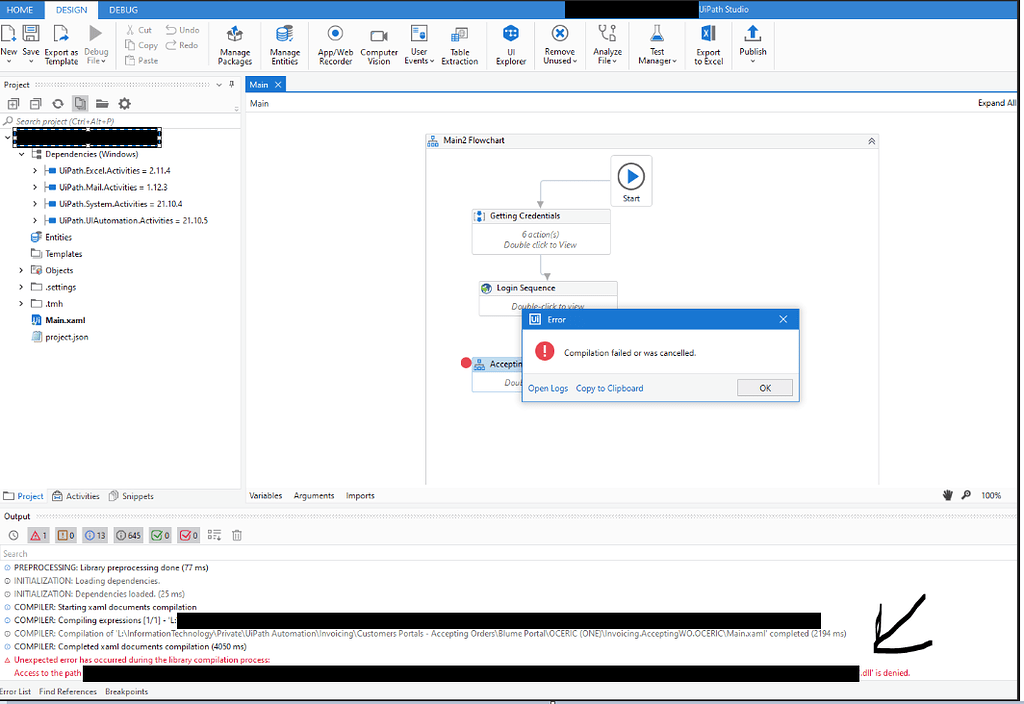1024x704 pixels.
Task: Click OK on the compilation error dialog
Action: coord(764,387)
